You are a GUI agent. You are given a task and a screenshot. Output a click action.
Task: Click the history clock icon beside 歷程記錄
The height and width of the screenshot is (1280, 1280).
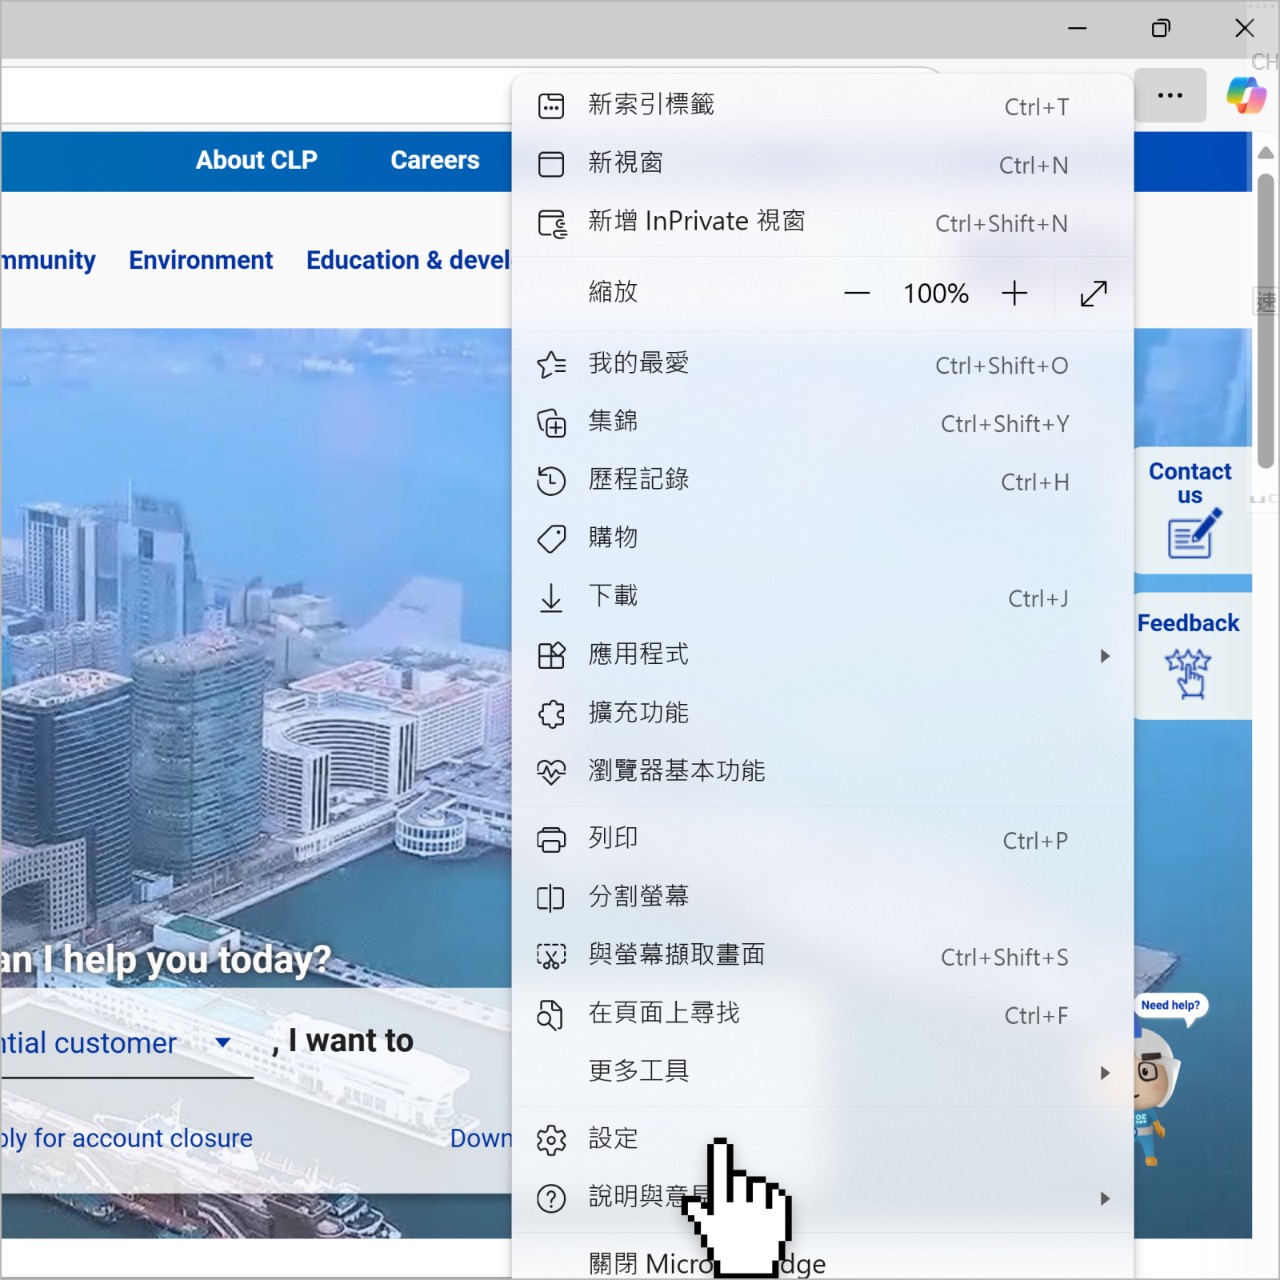pyautogui.click(x=551, y=481)
